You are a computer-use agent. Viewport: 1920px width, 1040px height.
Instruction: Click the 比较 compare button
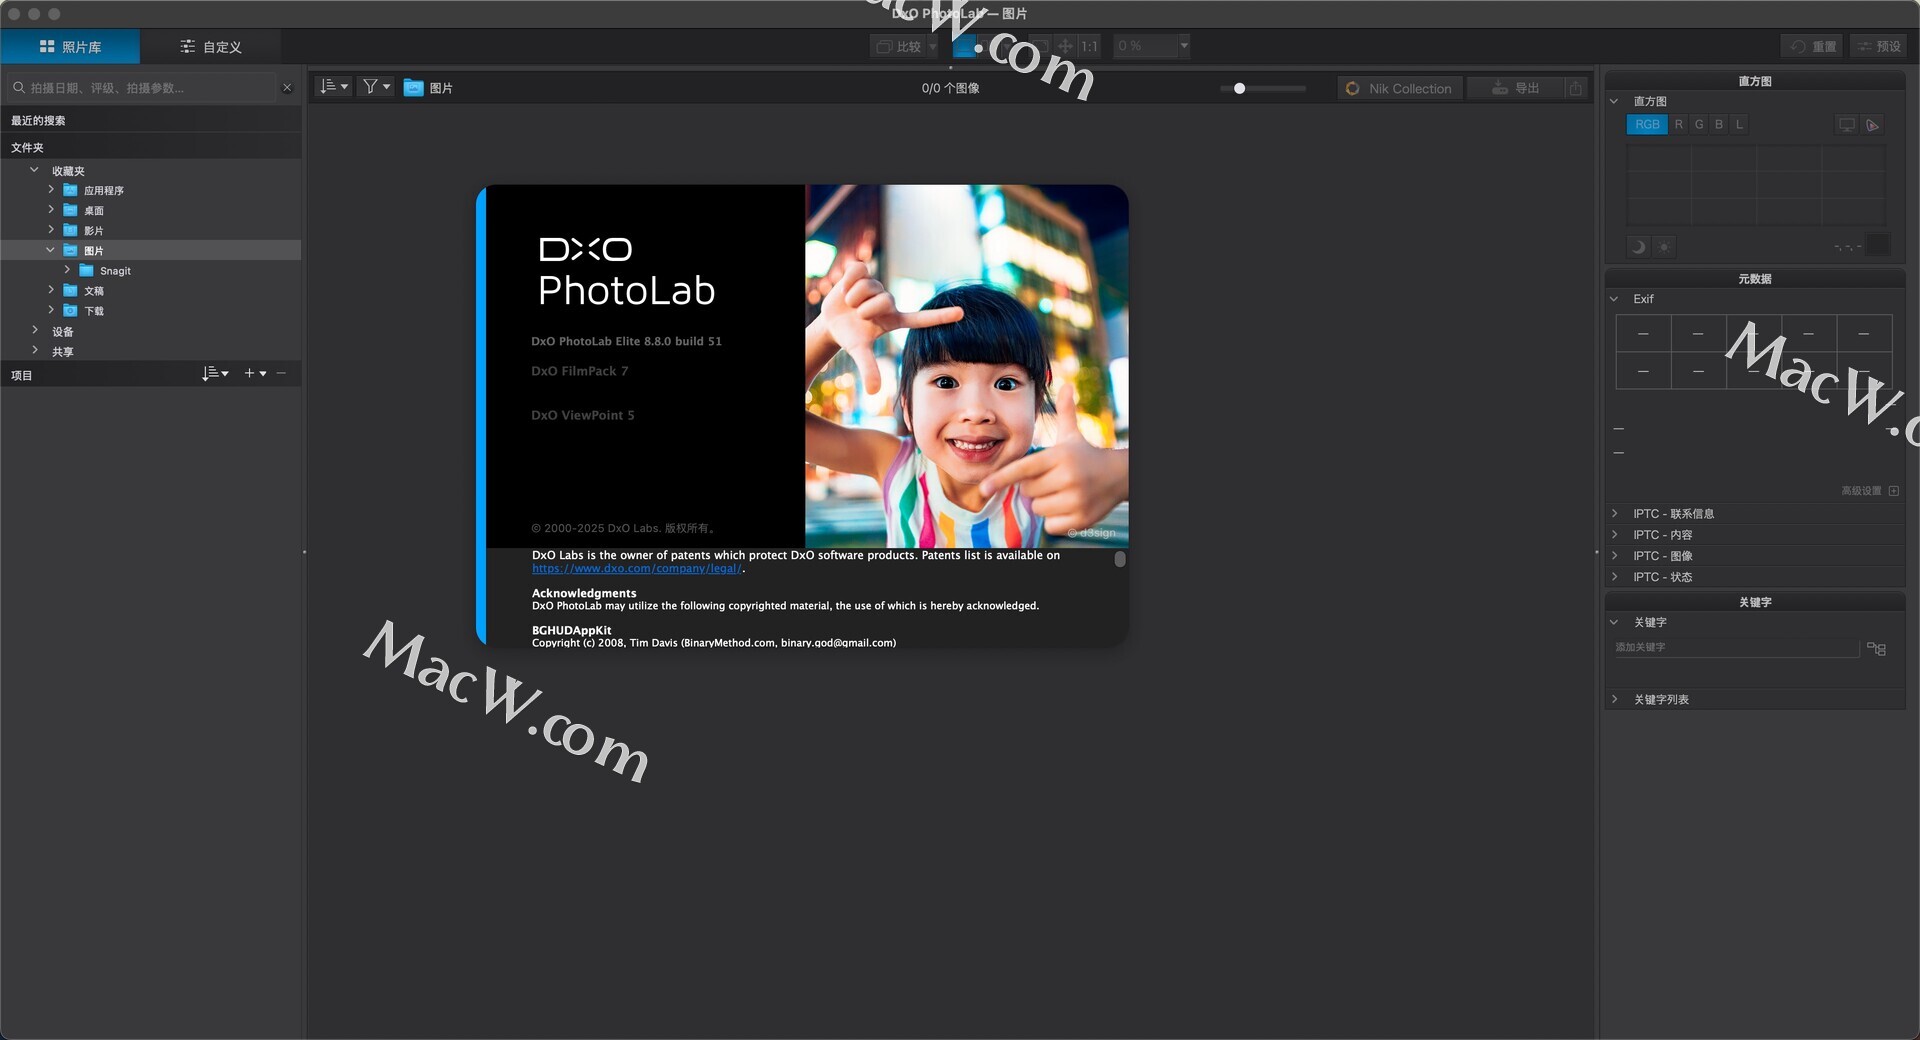click(897, 46)
